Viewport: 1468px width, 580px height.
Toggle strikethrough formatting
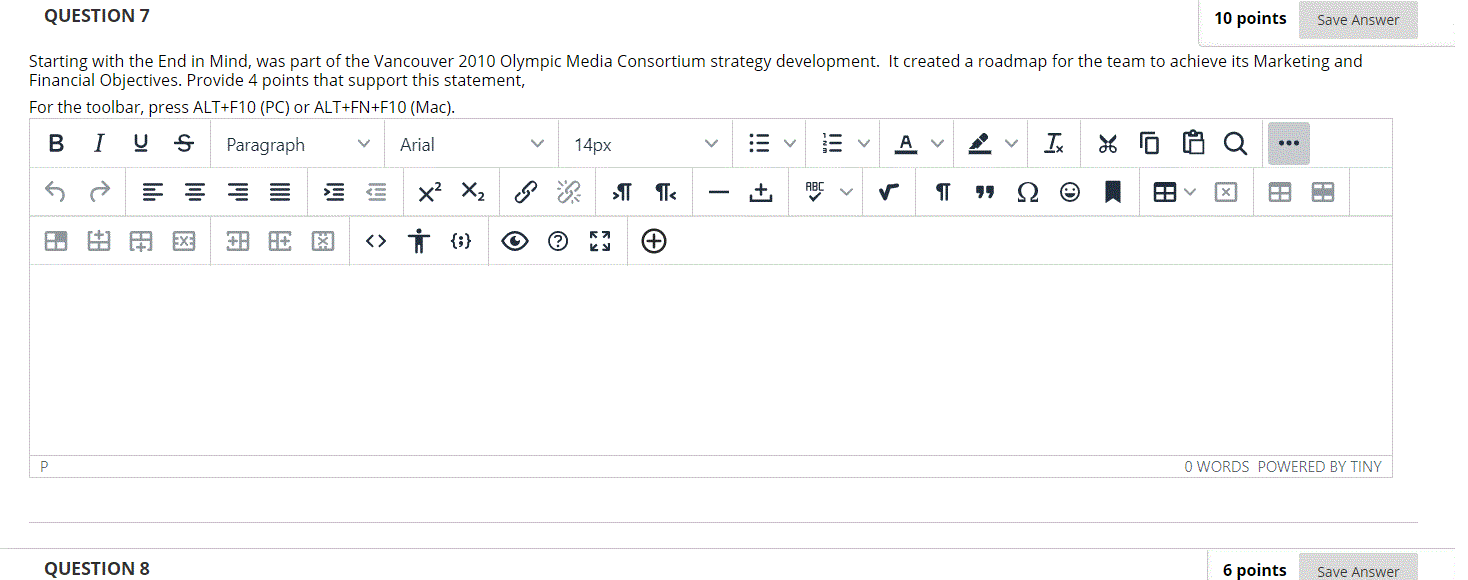click(x=183, y=144)
